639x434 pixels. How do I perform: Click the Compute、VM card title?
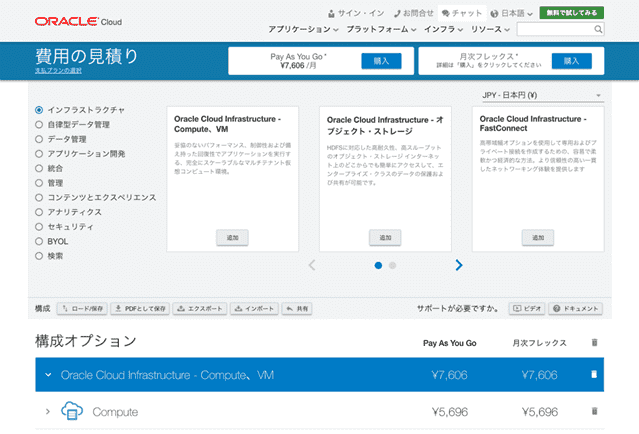[227, 124]
